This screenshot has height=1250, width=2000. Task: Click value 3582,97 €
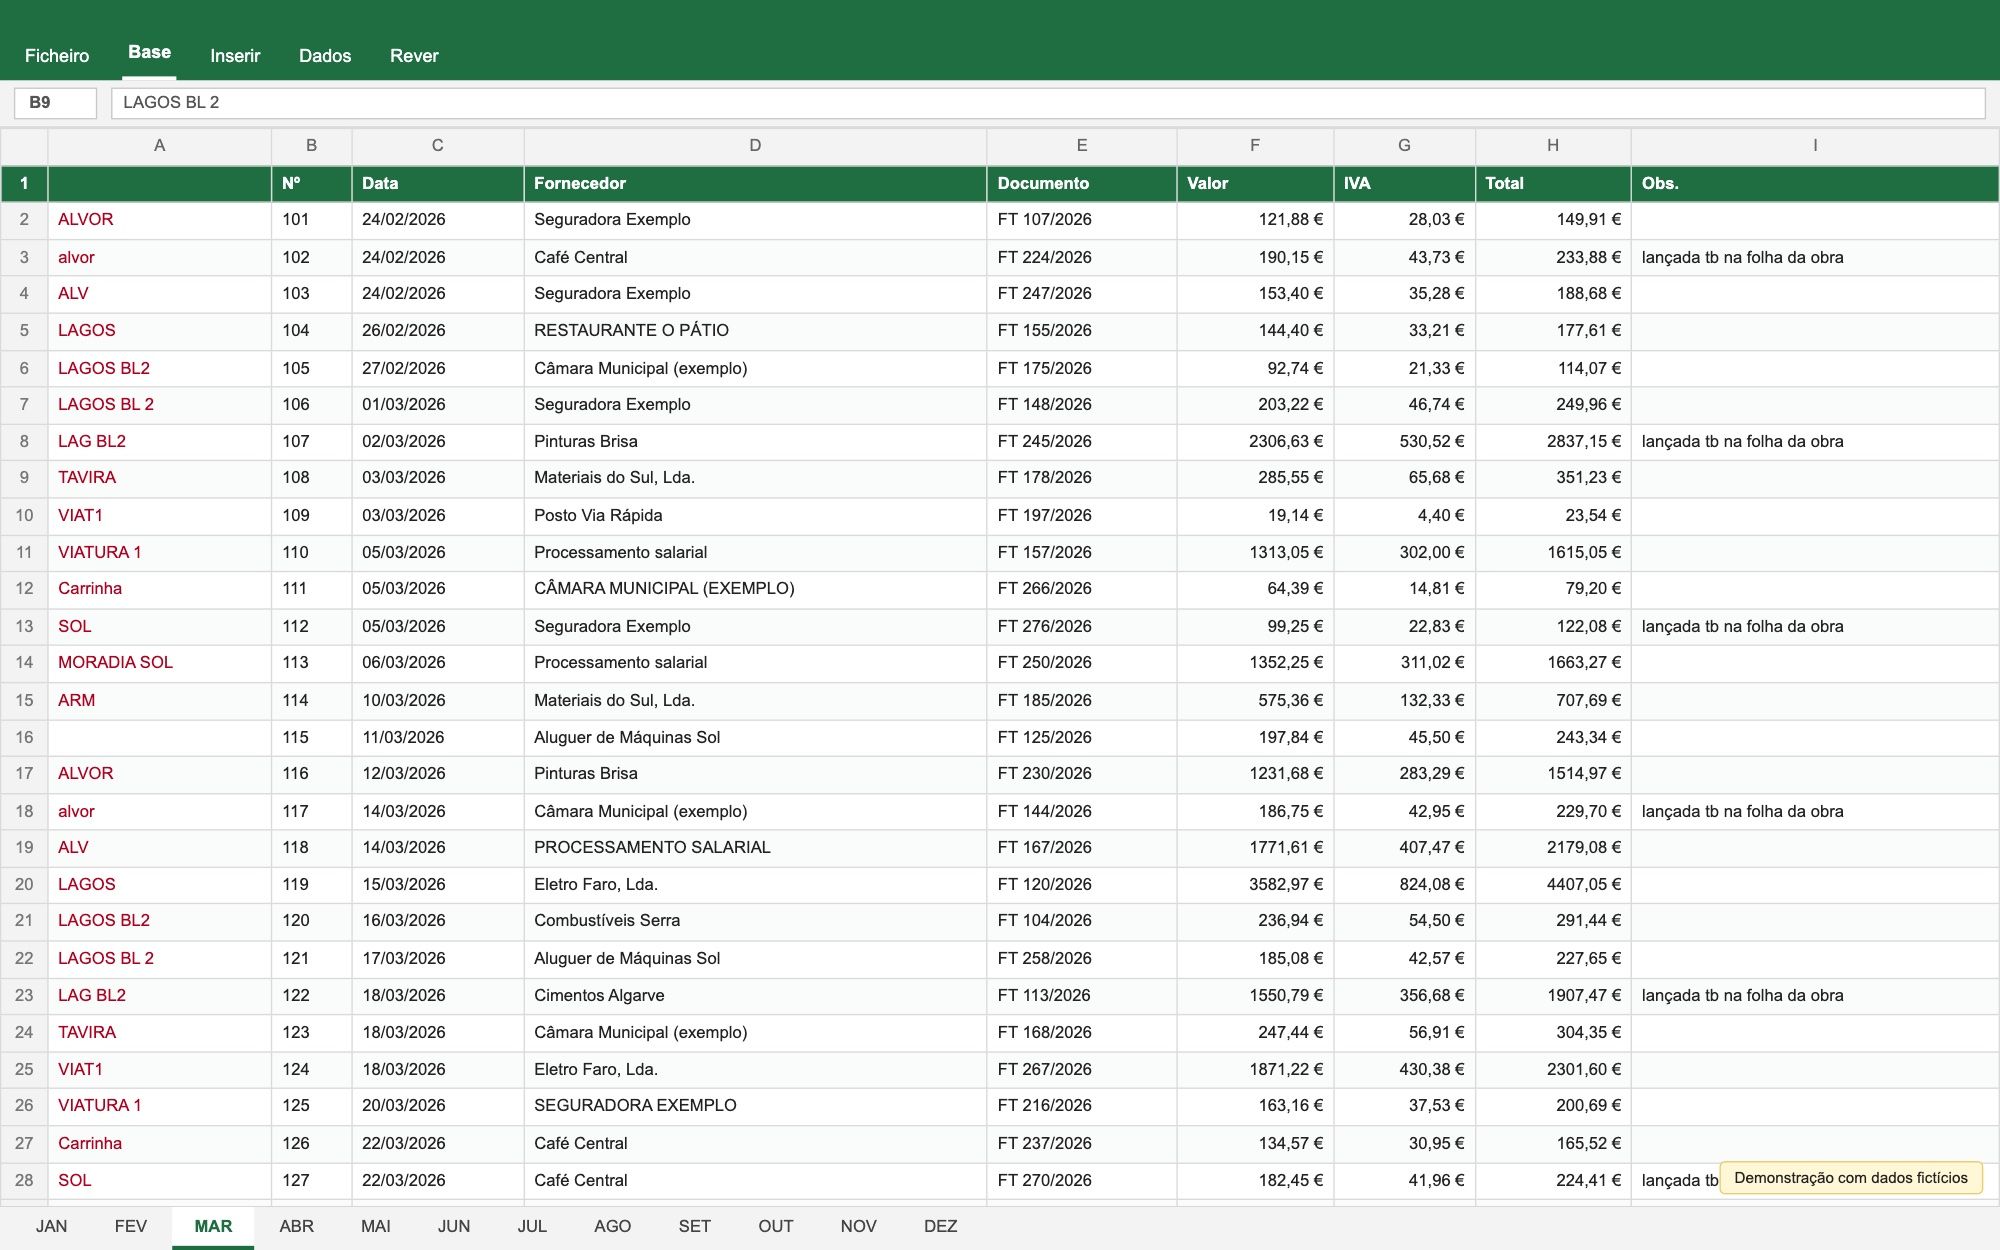(x=1255, y=884)
